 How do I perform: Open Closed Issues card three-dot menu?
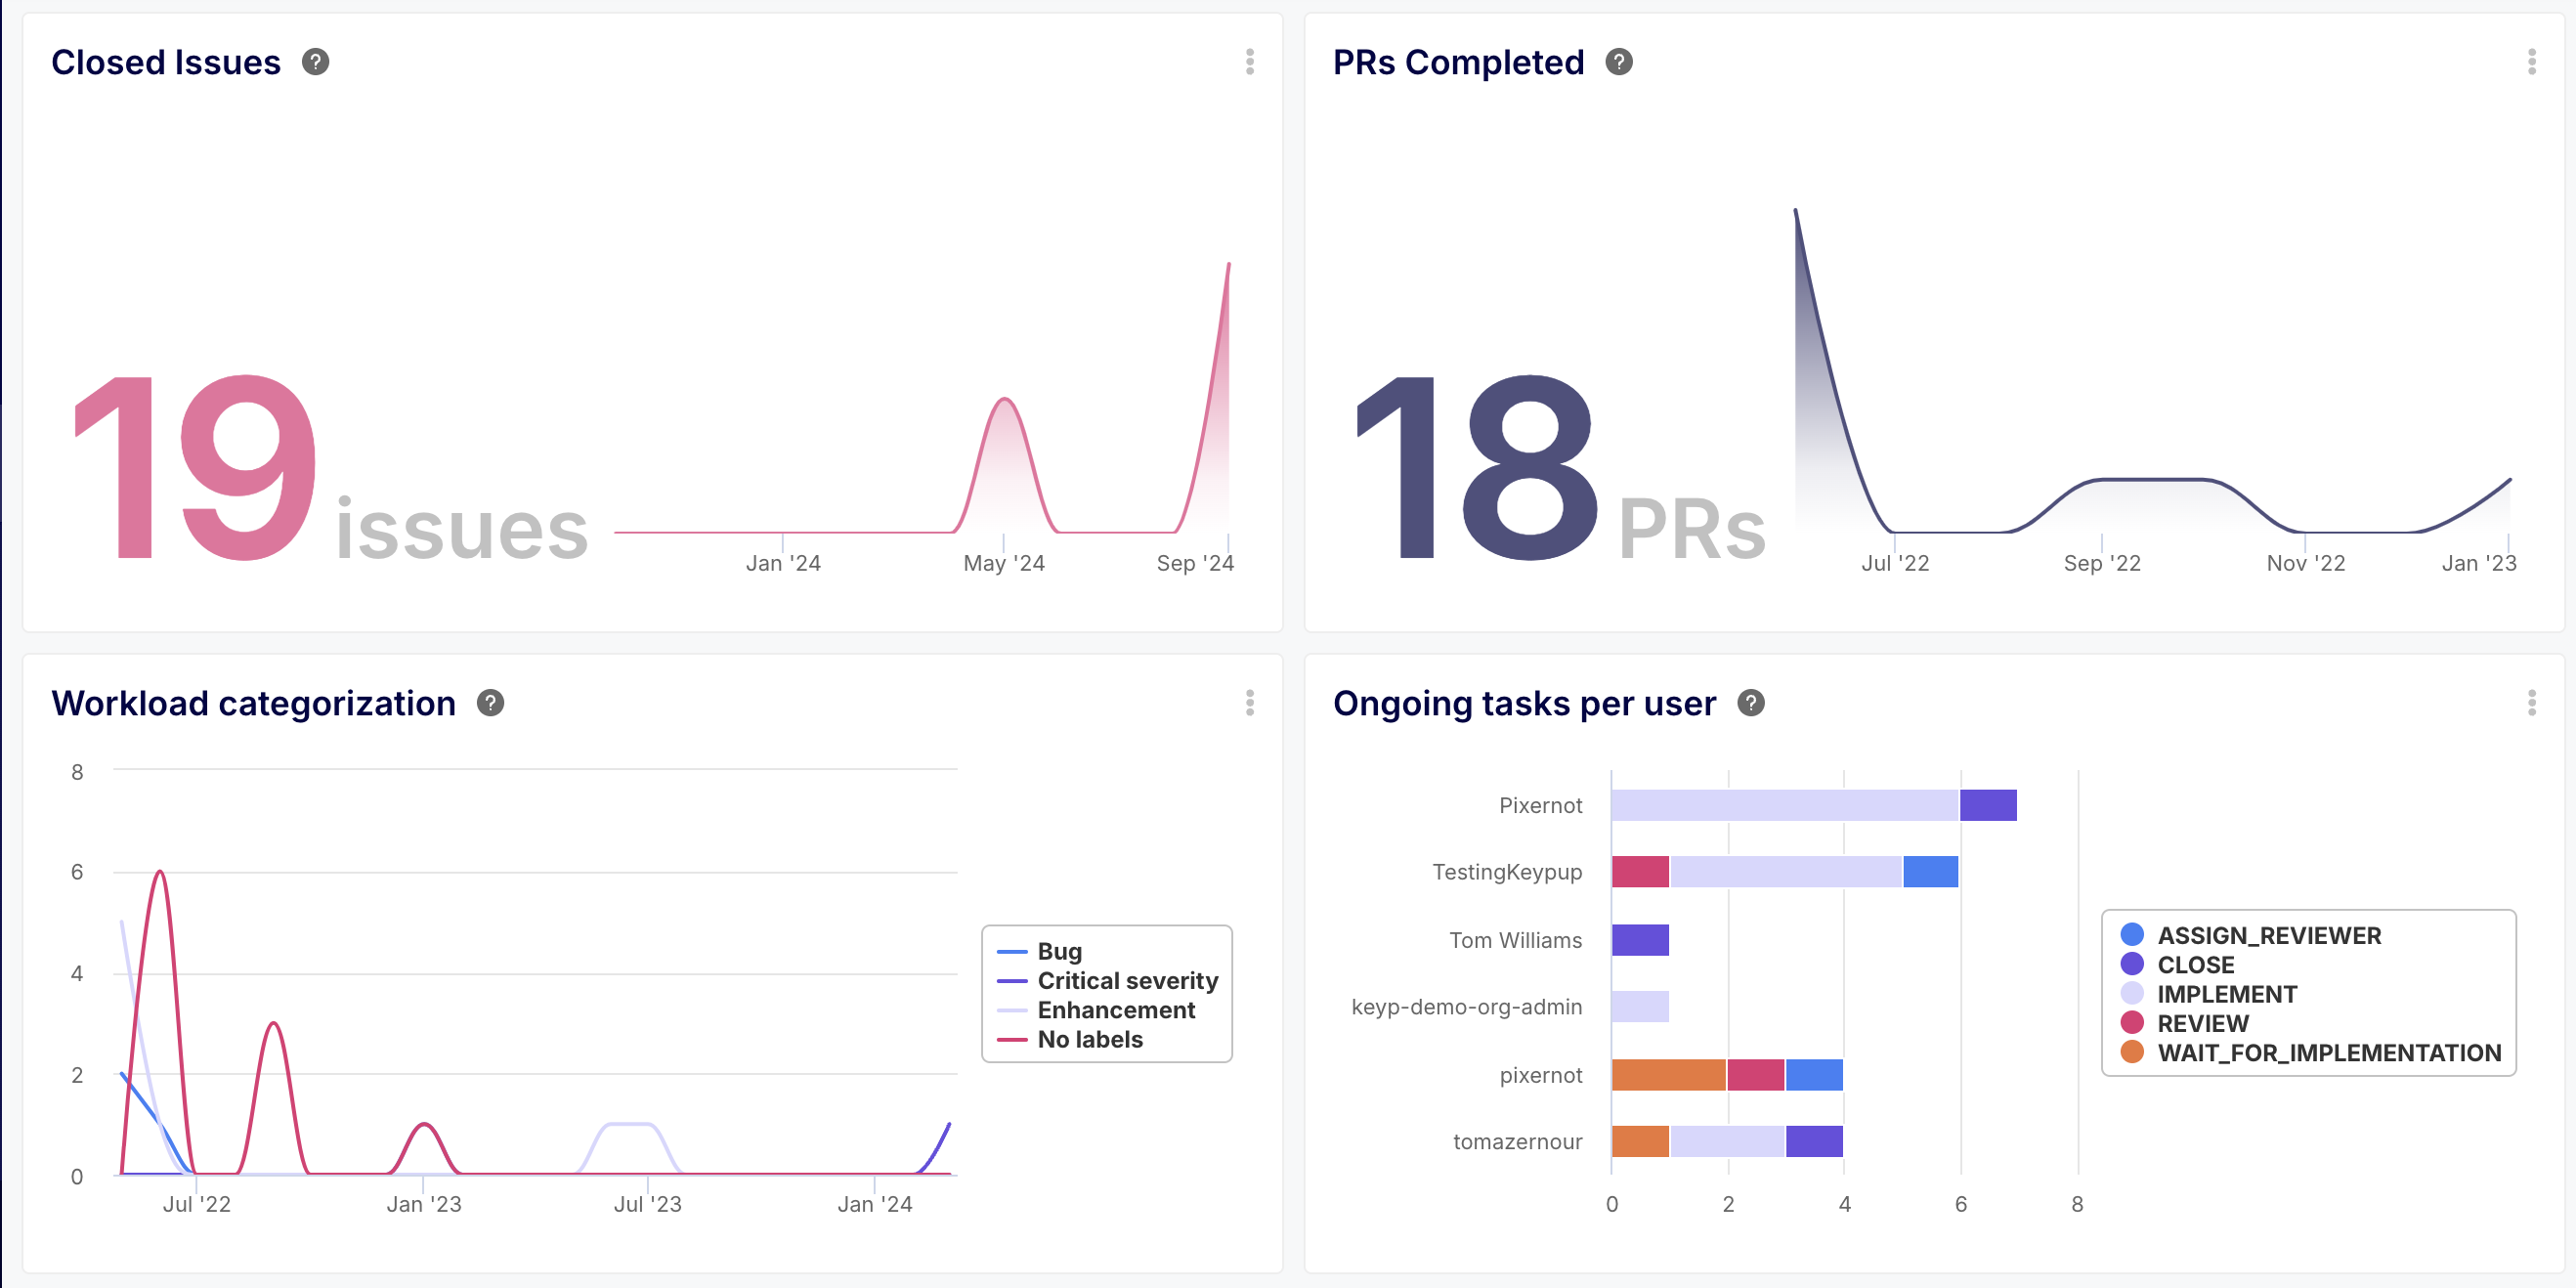1250,62
